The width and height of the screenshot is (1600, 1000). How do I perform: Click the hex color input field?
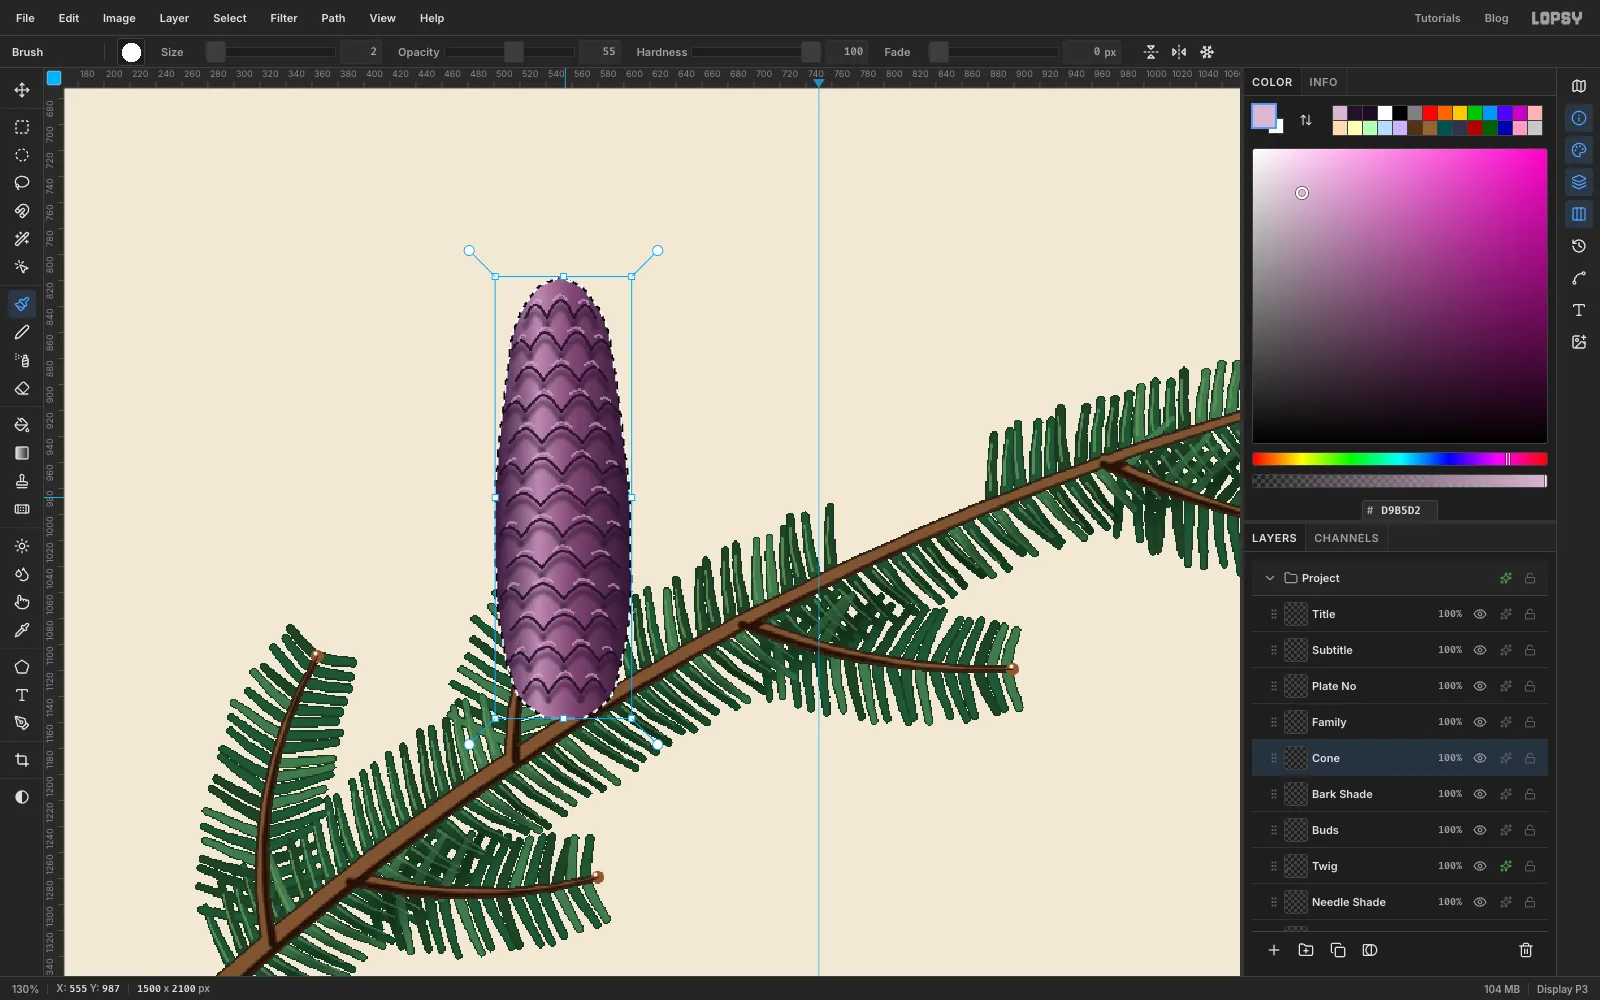(x=1400, y=510)
